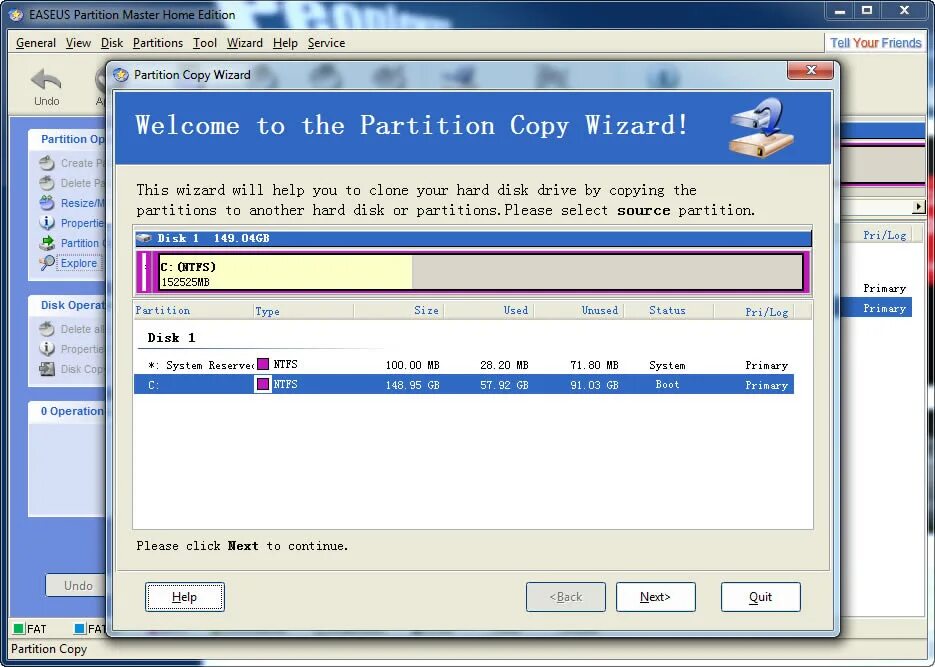Select the C: partition row name
The height and width of the screenshot is (667, 935).
(153, 385)
